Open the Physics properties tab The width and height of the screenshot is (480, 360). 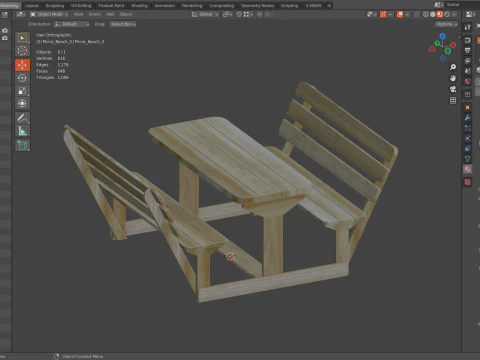(467, 138)
